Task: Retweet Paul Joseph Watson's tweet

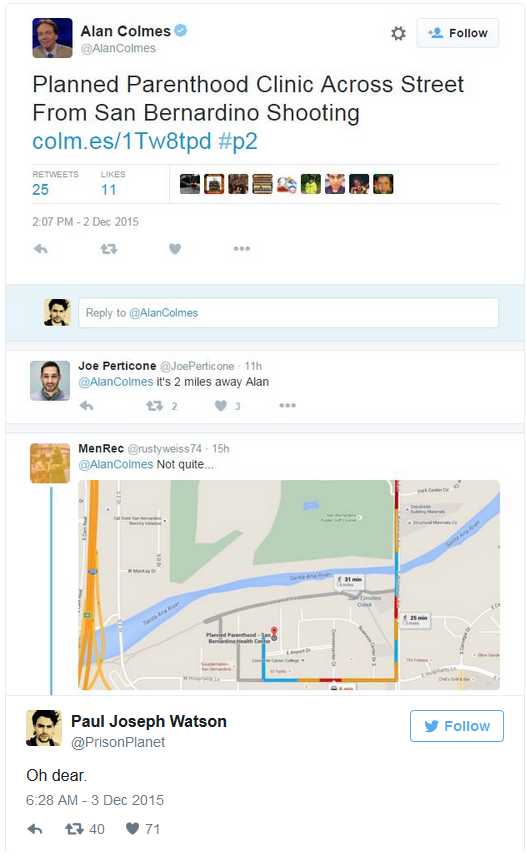Action: 74,829
